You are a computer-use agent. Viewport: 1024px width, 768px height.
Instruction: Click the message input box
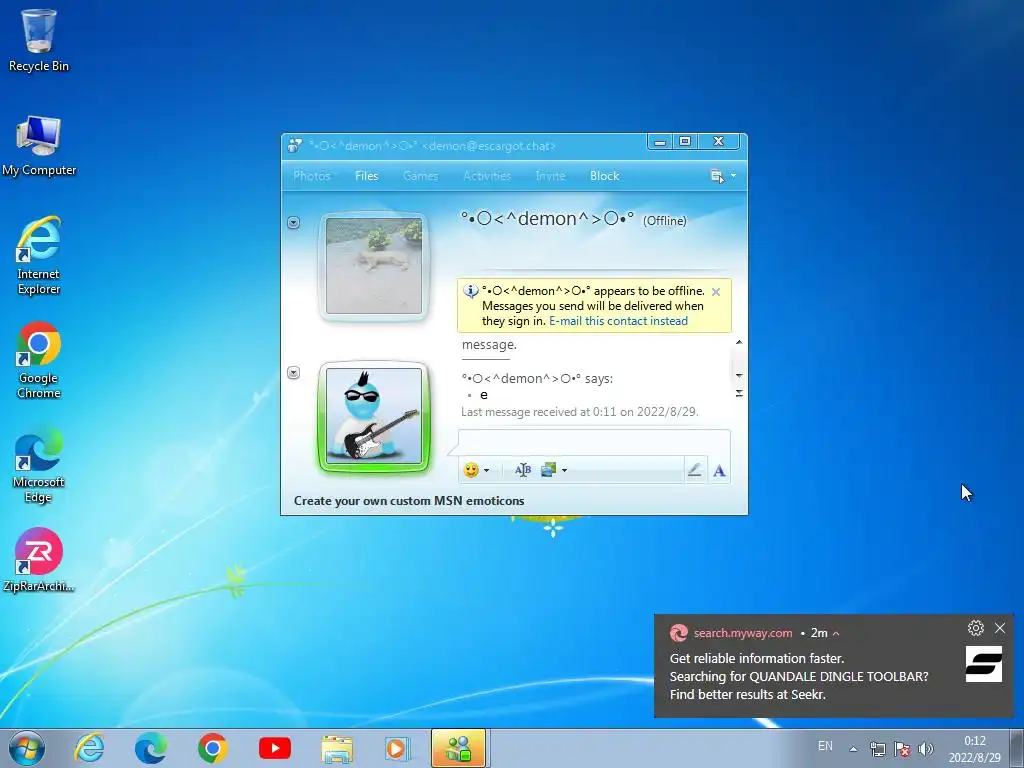(594, 443)
